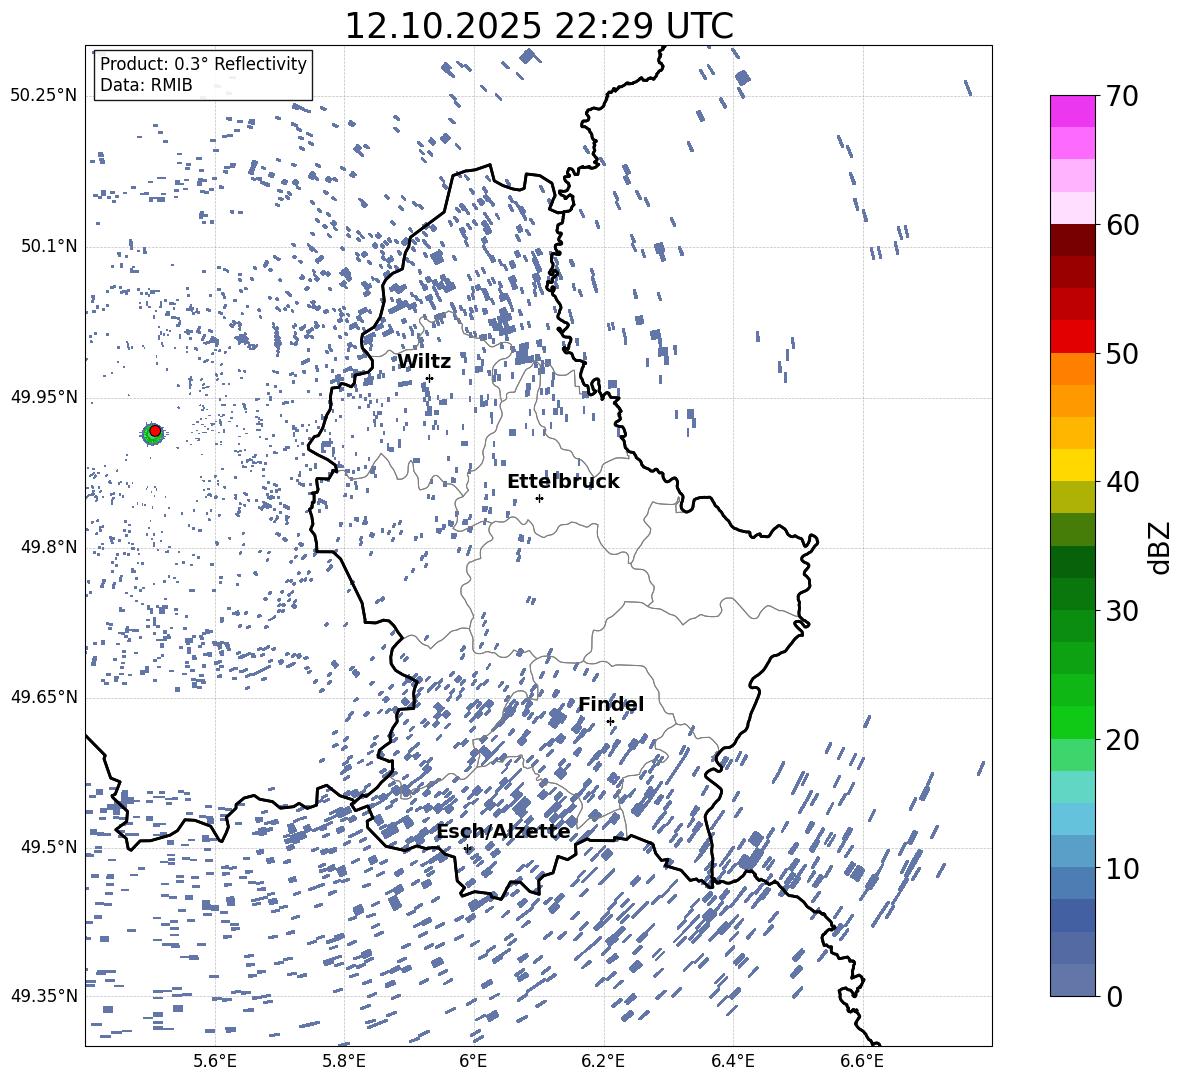1184x1081 pixels.
Task: Select the magenta swatch at top of colorbar
Action: (x=1073, y=111)
